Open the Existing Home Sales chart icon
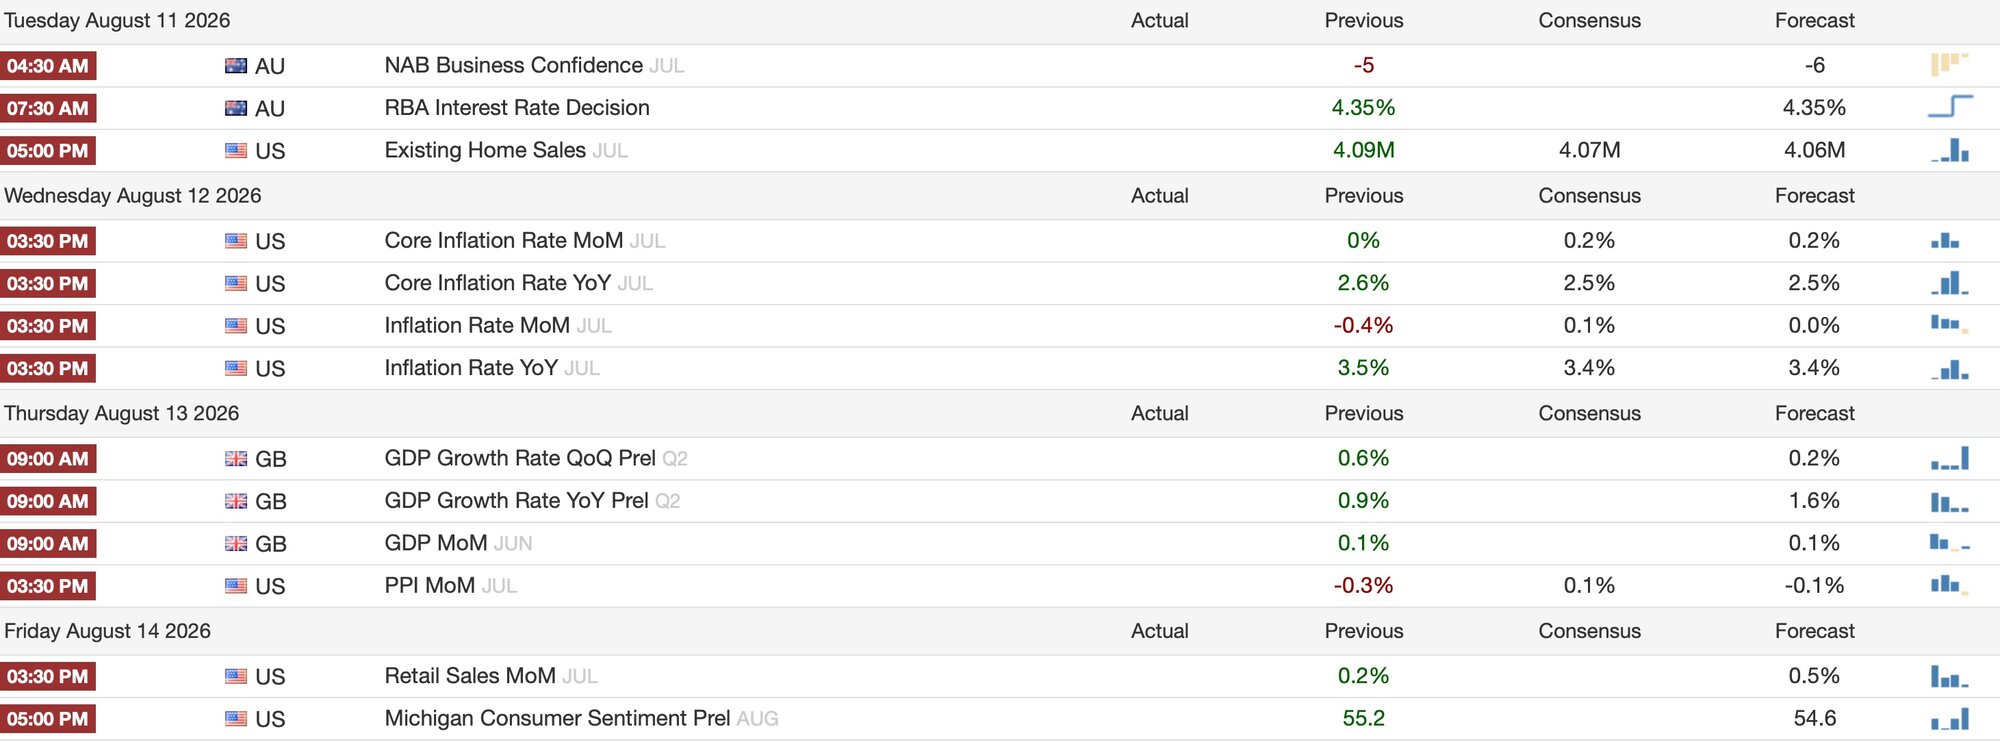The width and height of the screenshot is (2000, 742). coord(1950,150)
